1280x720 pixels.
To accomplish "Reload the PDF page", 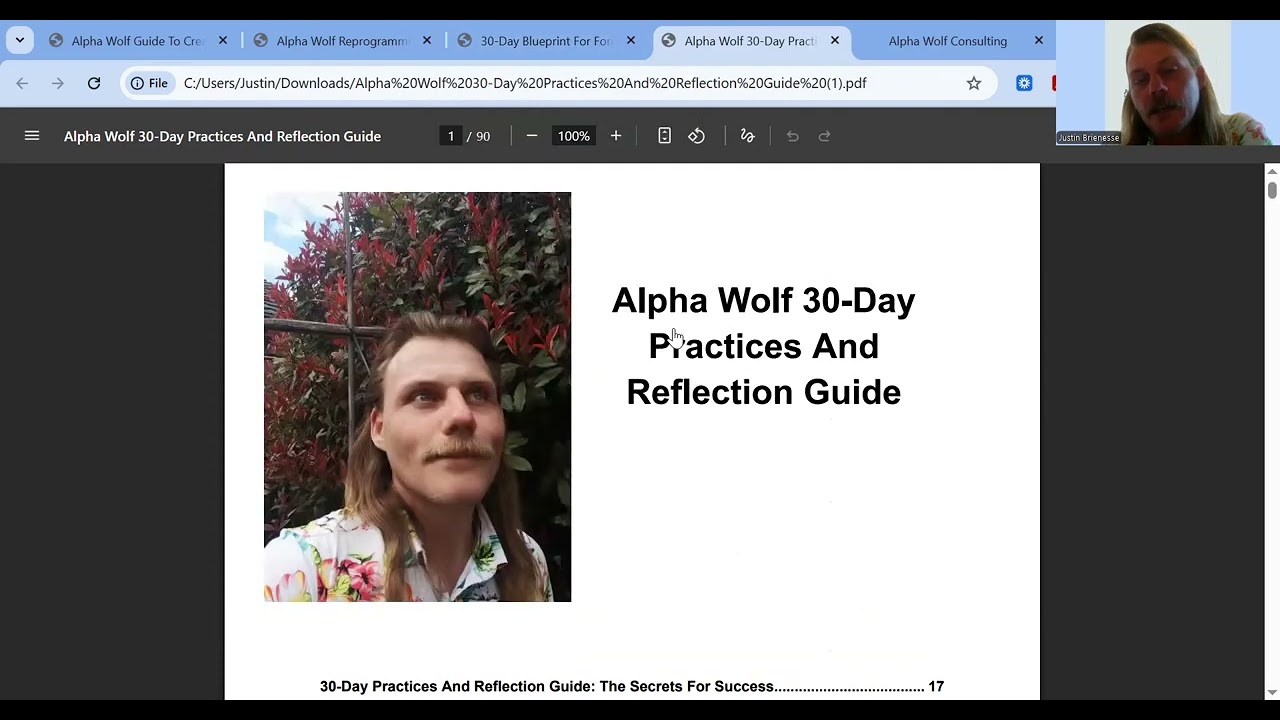I will click(x=94, y=83).
